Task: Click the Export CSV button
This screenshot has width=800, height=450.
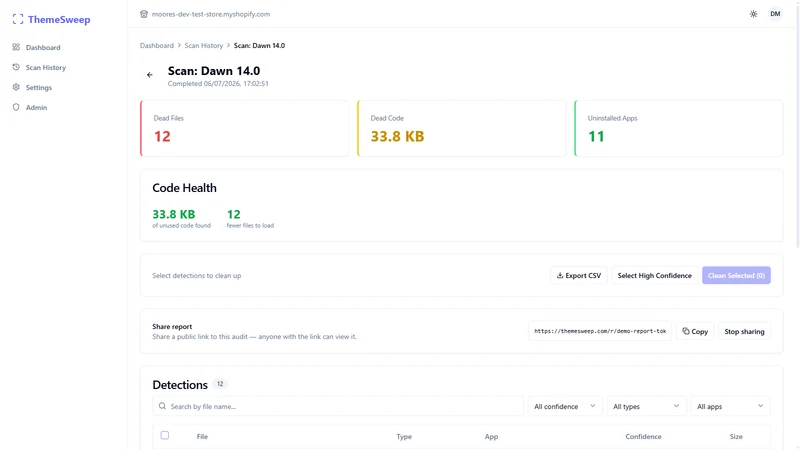Action: (579, 276)
